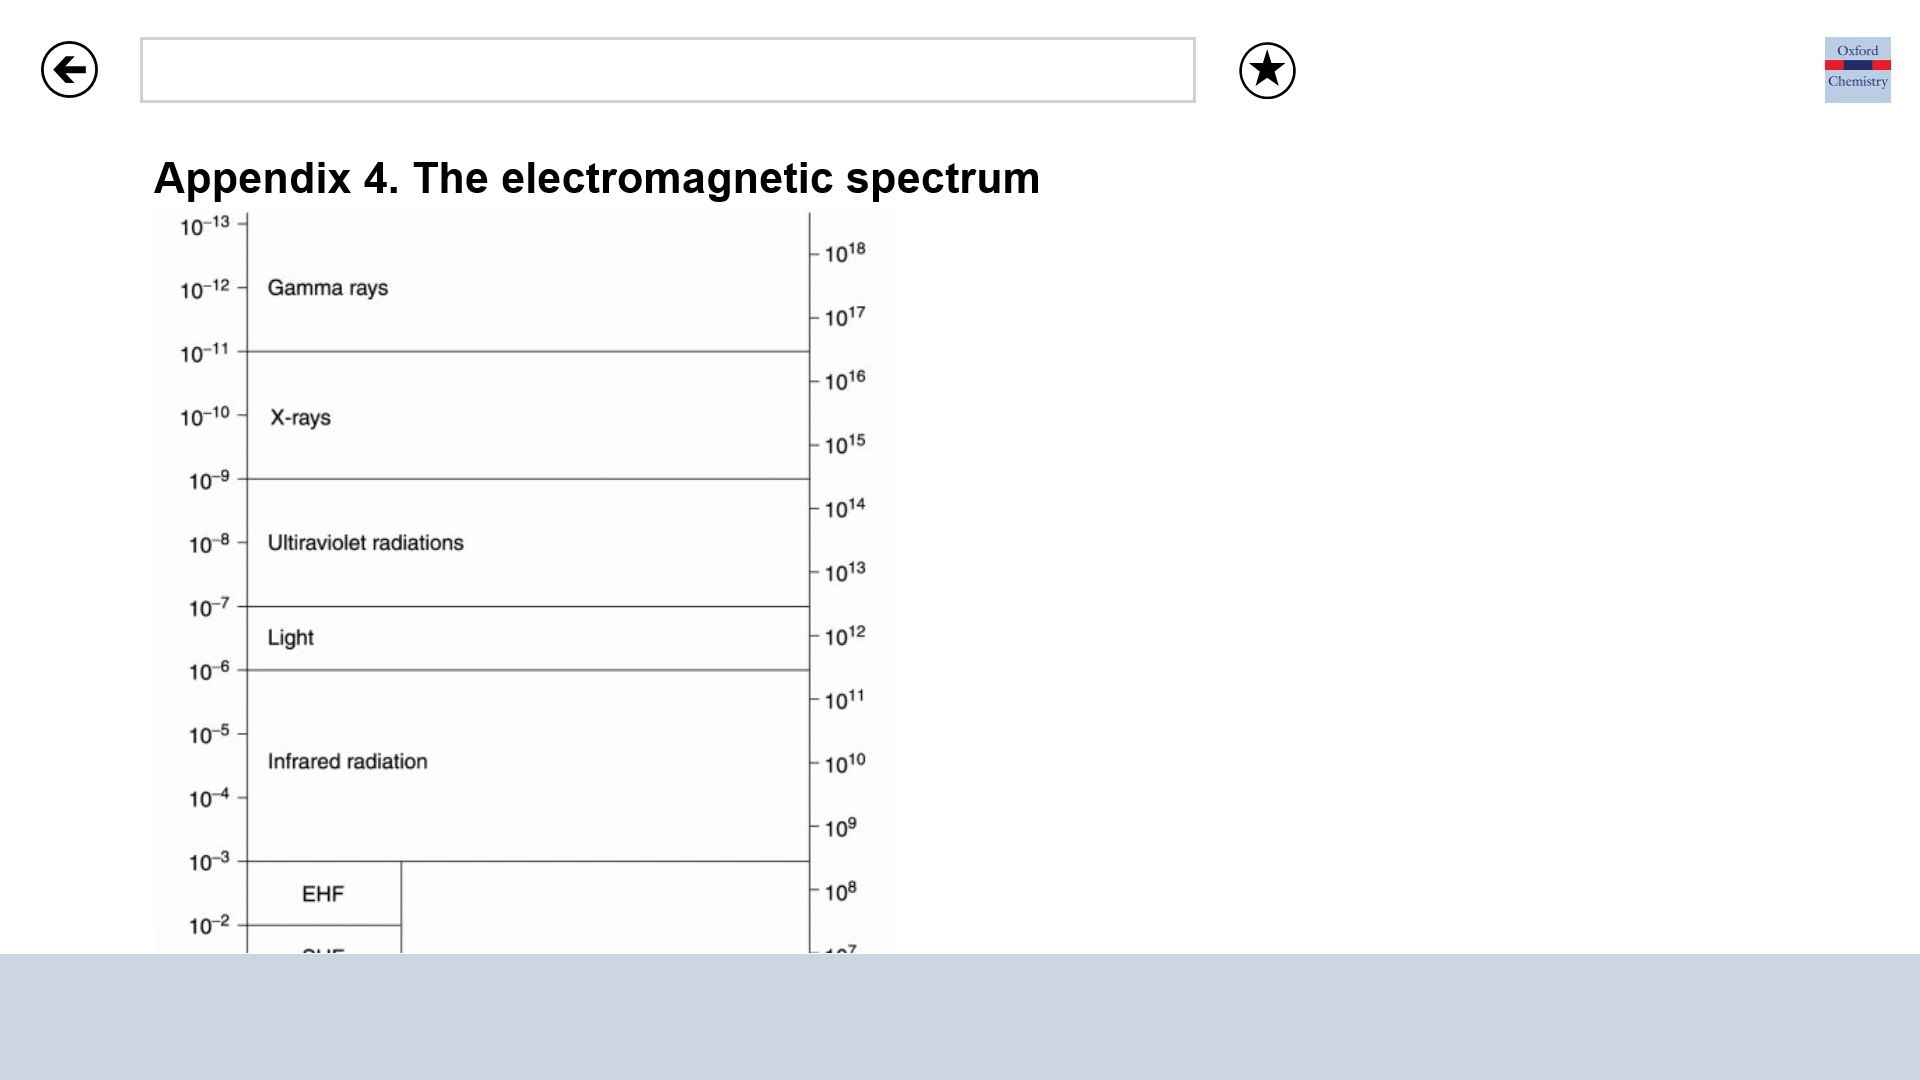Select the Gamma rays label in the chart
This screenshot has width=1920, height=1080.
point(327,288)
